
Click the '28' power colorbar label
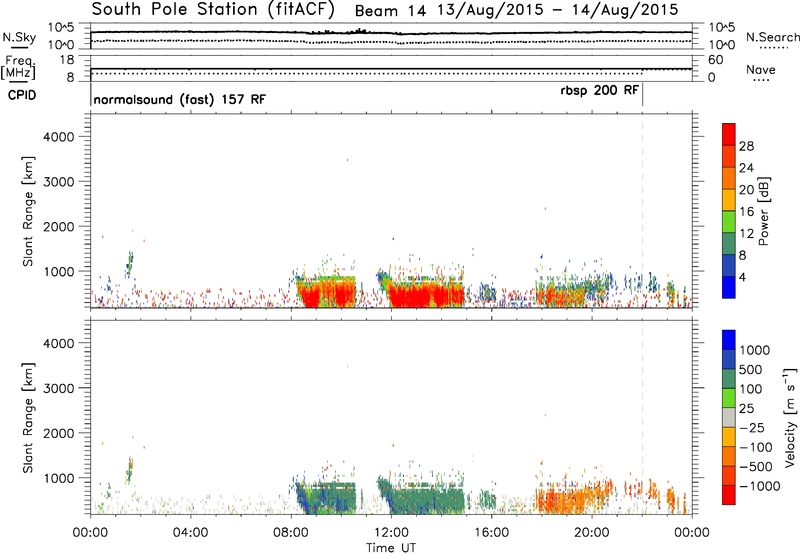click(746, 146)
